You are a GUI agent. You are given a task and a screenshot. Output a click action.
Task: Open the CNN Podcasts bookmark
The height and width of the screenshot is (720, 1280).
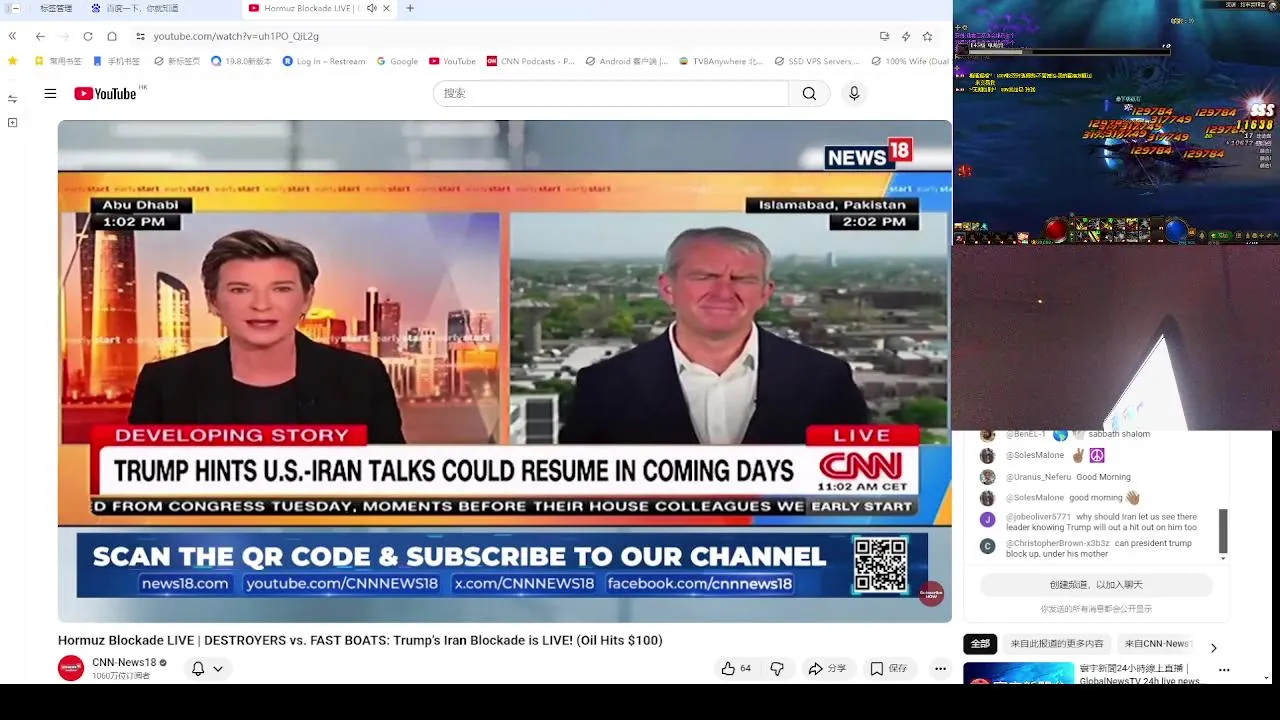click(x=530, y=61)
